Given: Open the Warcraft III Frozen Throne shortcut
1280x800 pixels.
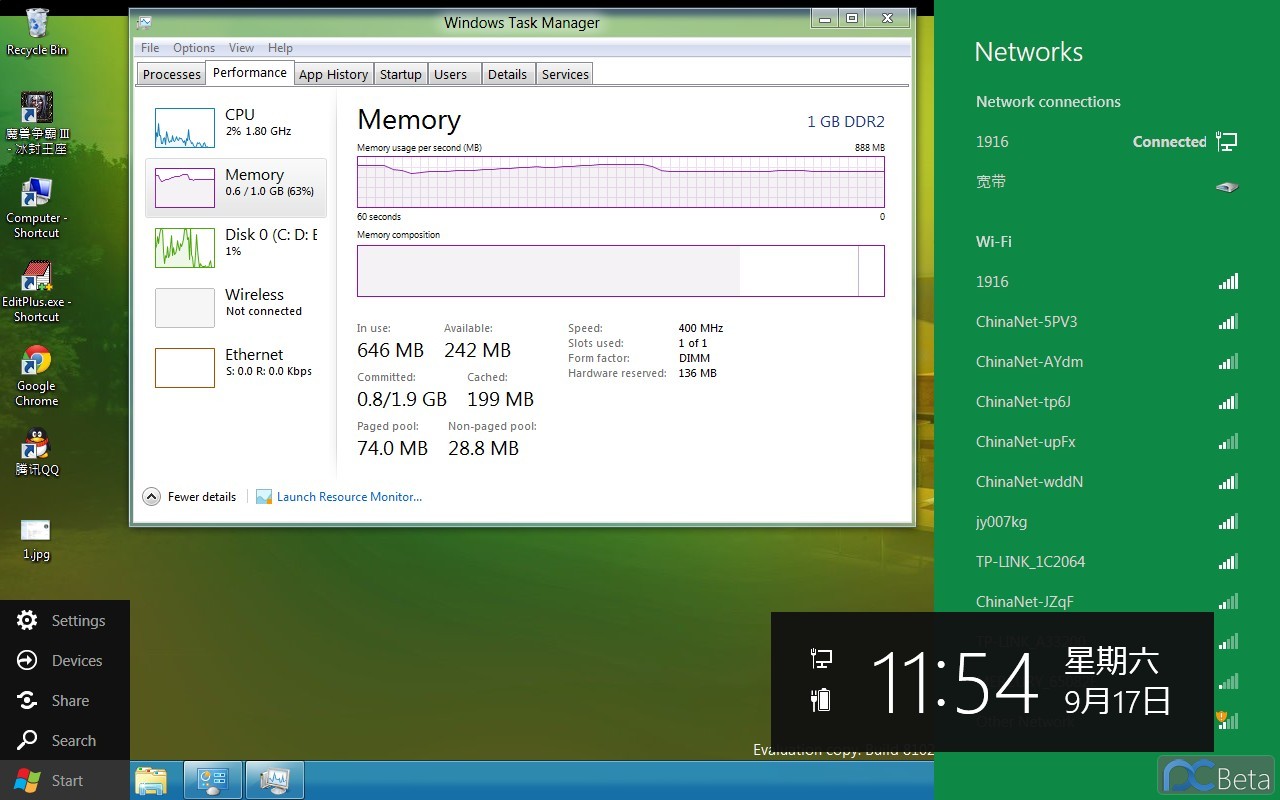Looking at the screenshot, I should point(36,122).
